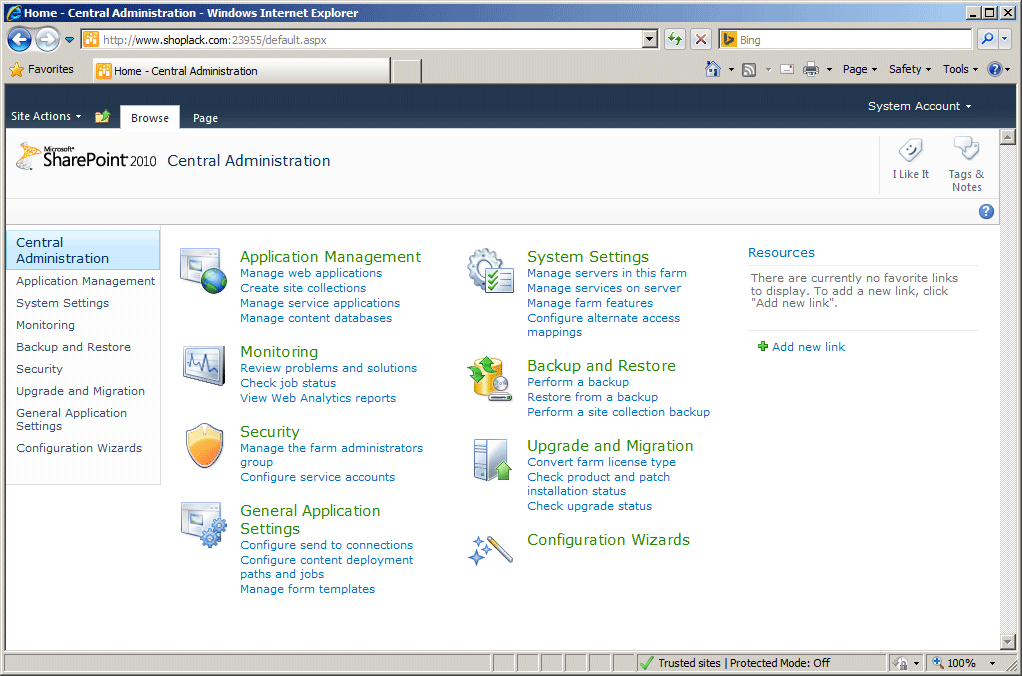
Task: Click the Home house icon in command bar
Action: [x=712, y=69]
